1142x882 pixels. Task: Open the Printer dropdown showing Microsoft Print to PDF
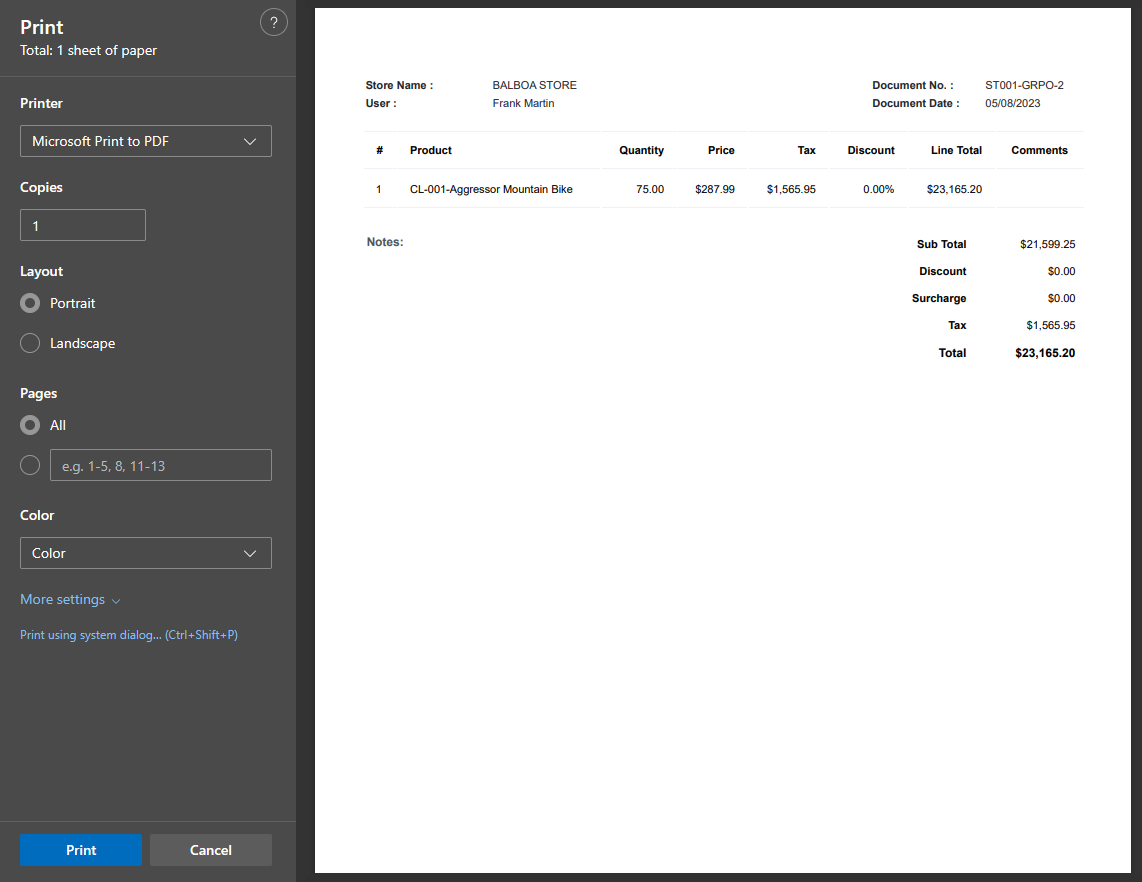tap(146, 141)
